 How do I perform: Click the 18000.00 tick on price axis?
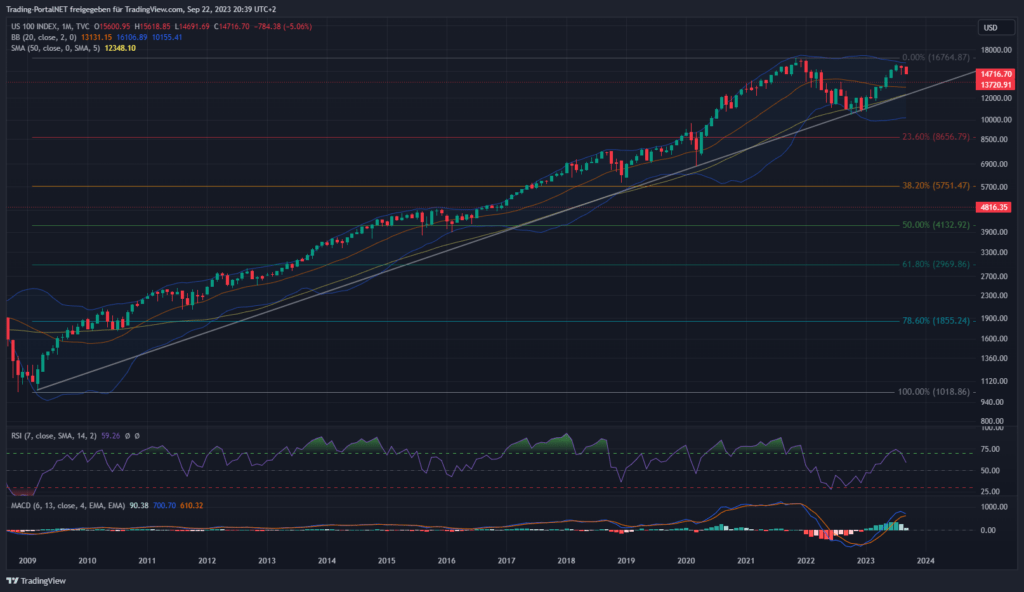pyautogui.click(x=996, y=50)
